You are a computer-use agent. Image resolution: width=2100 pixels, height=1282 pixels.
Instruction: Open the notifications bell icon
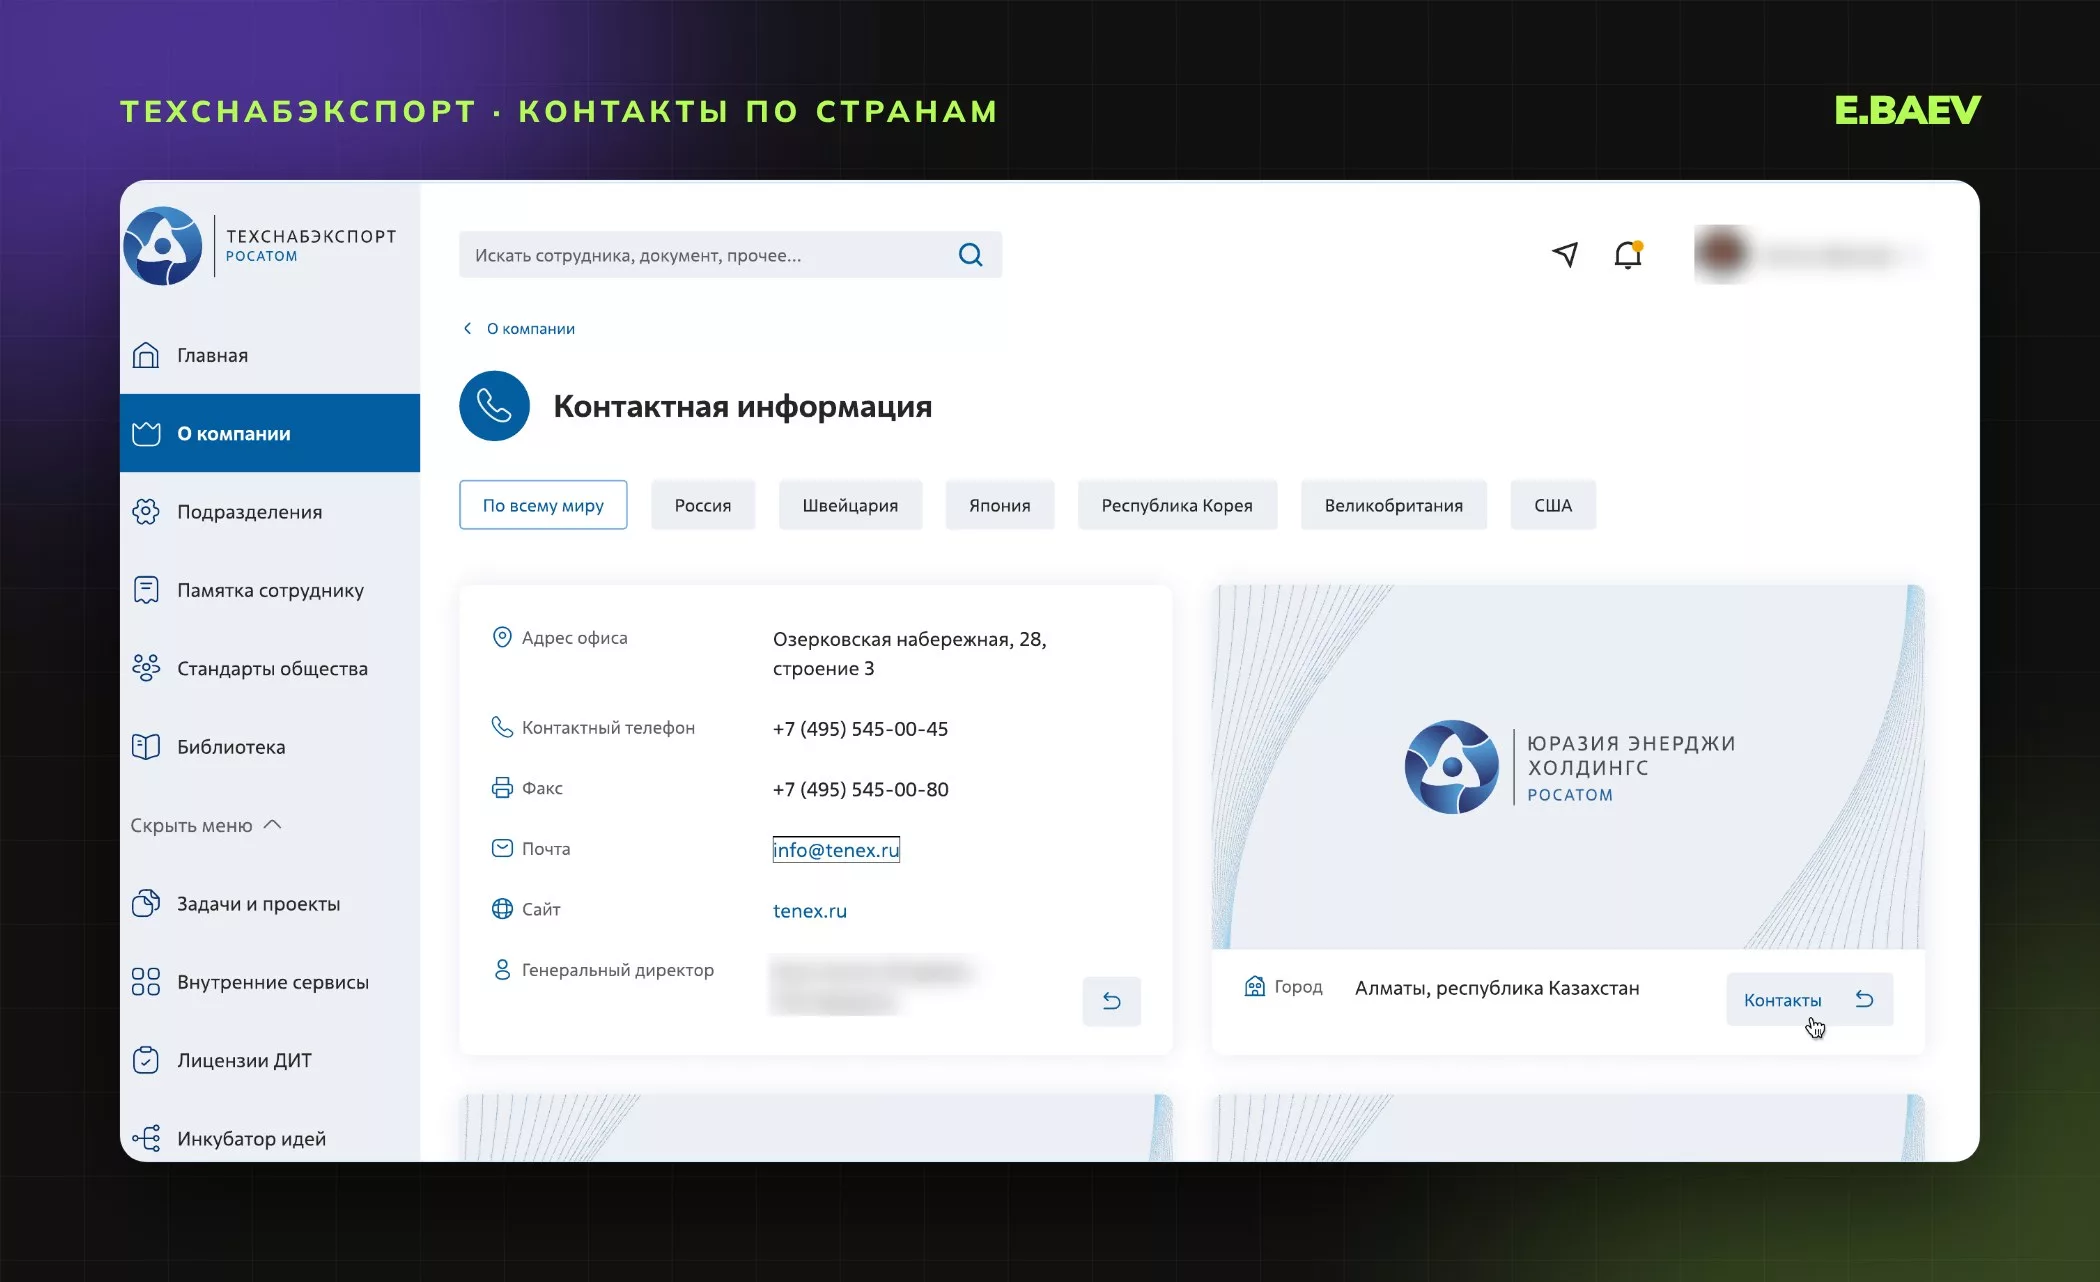pyautogui.click(x=1628, y=255)
